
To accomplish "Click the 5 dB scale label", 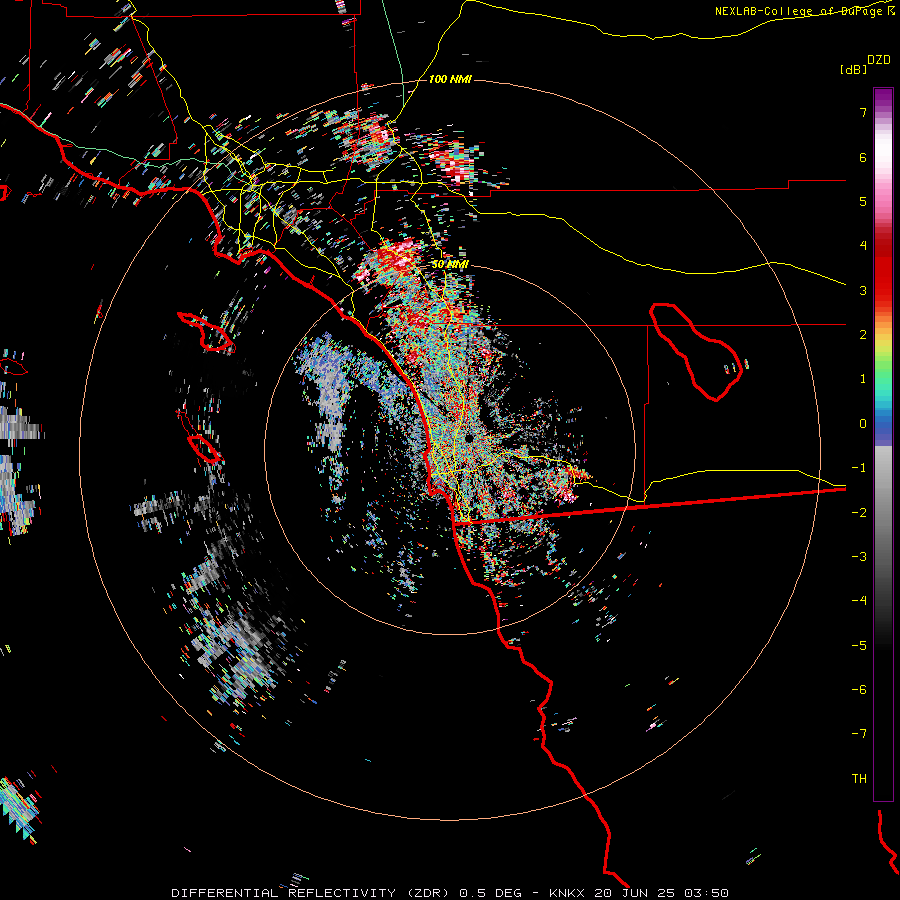I will point(863,201).
